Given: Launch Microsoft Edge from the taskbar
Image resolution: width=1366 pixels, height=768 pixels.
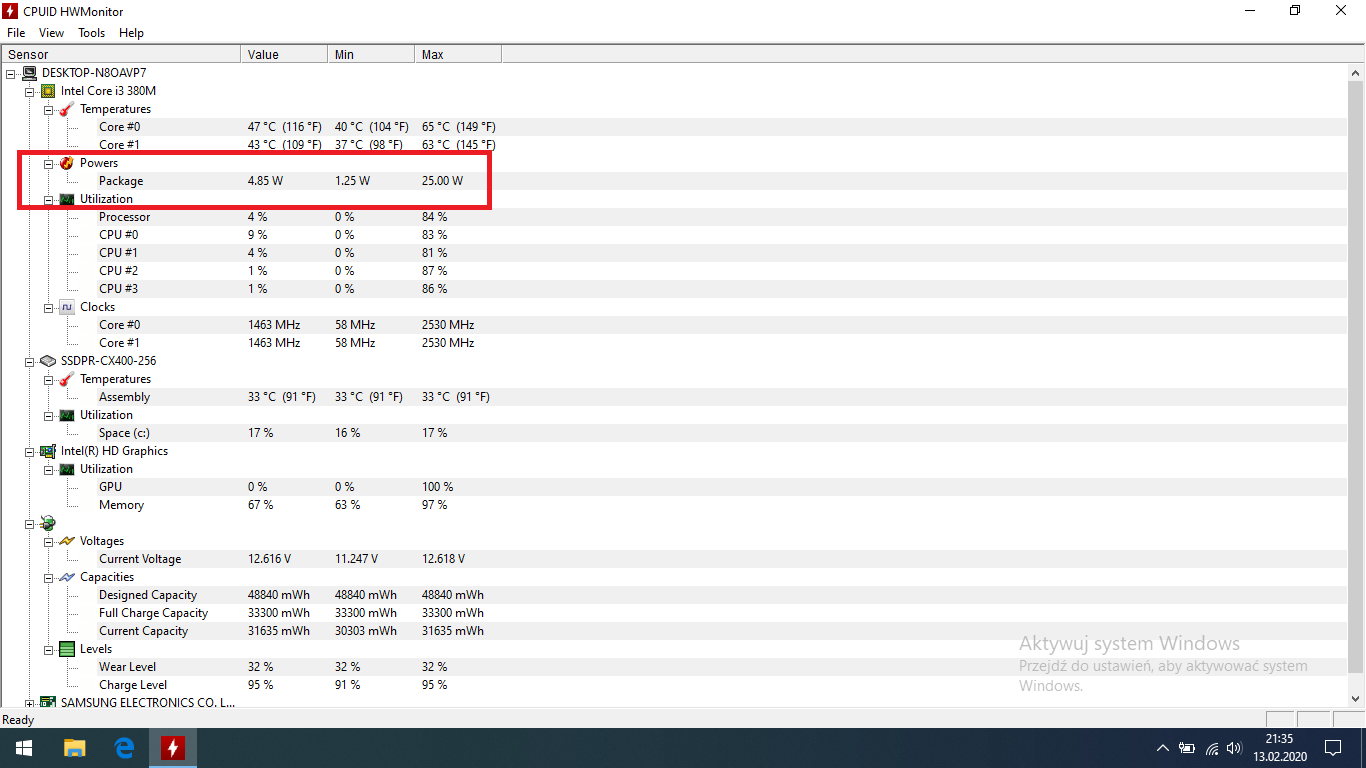Looking at the screenshot, I should [x=124, y=748].
